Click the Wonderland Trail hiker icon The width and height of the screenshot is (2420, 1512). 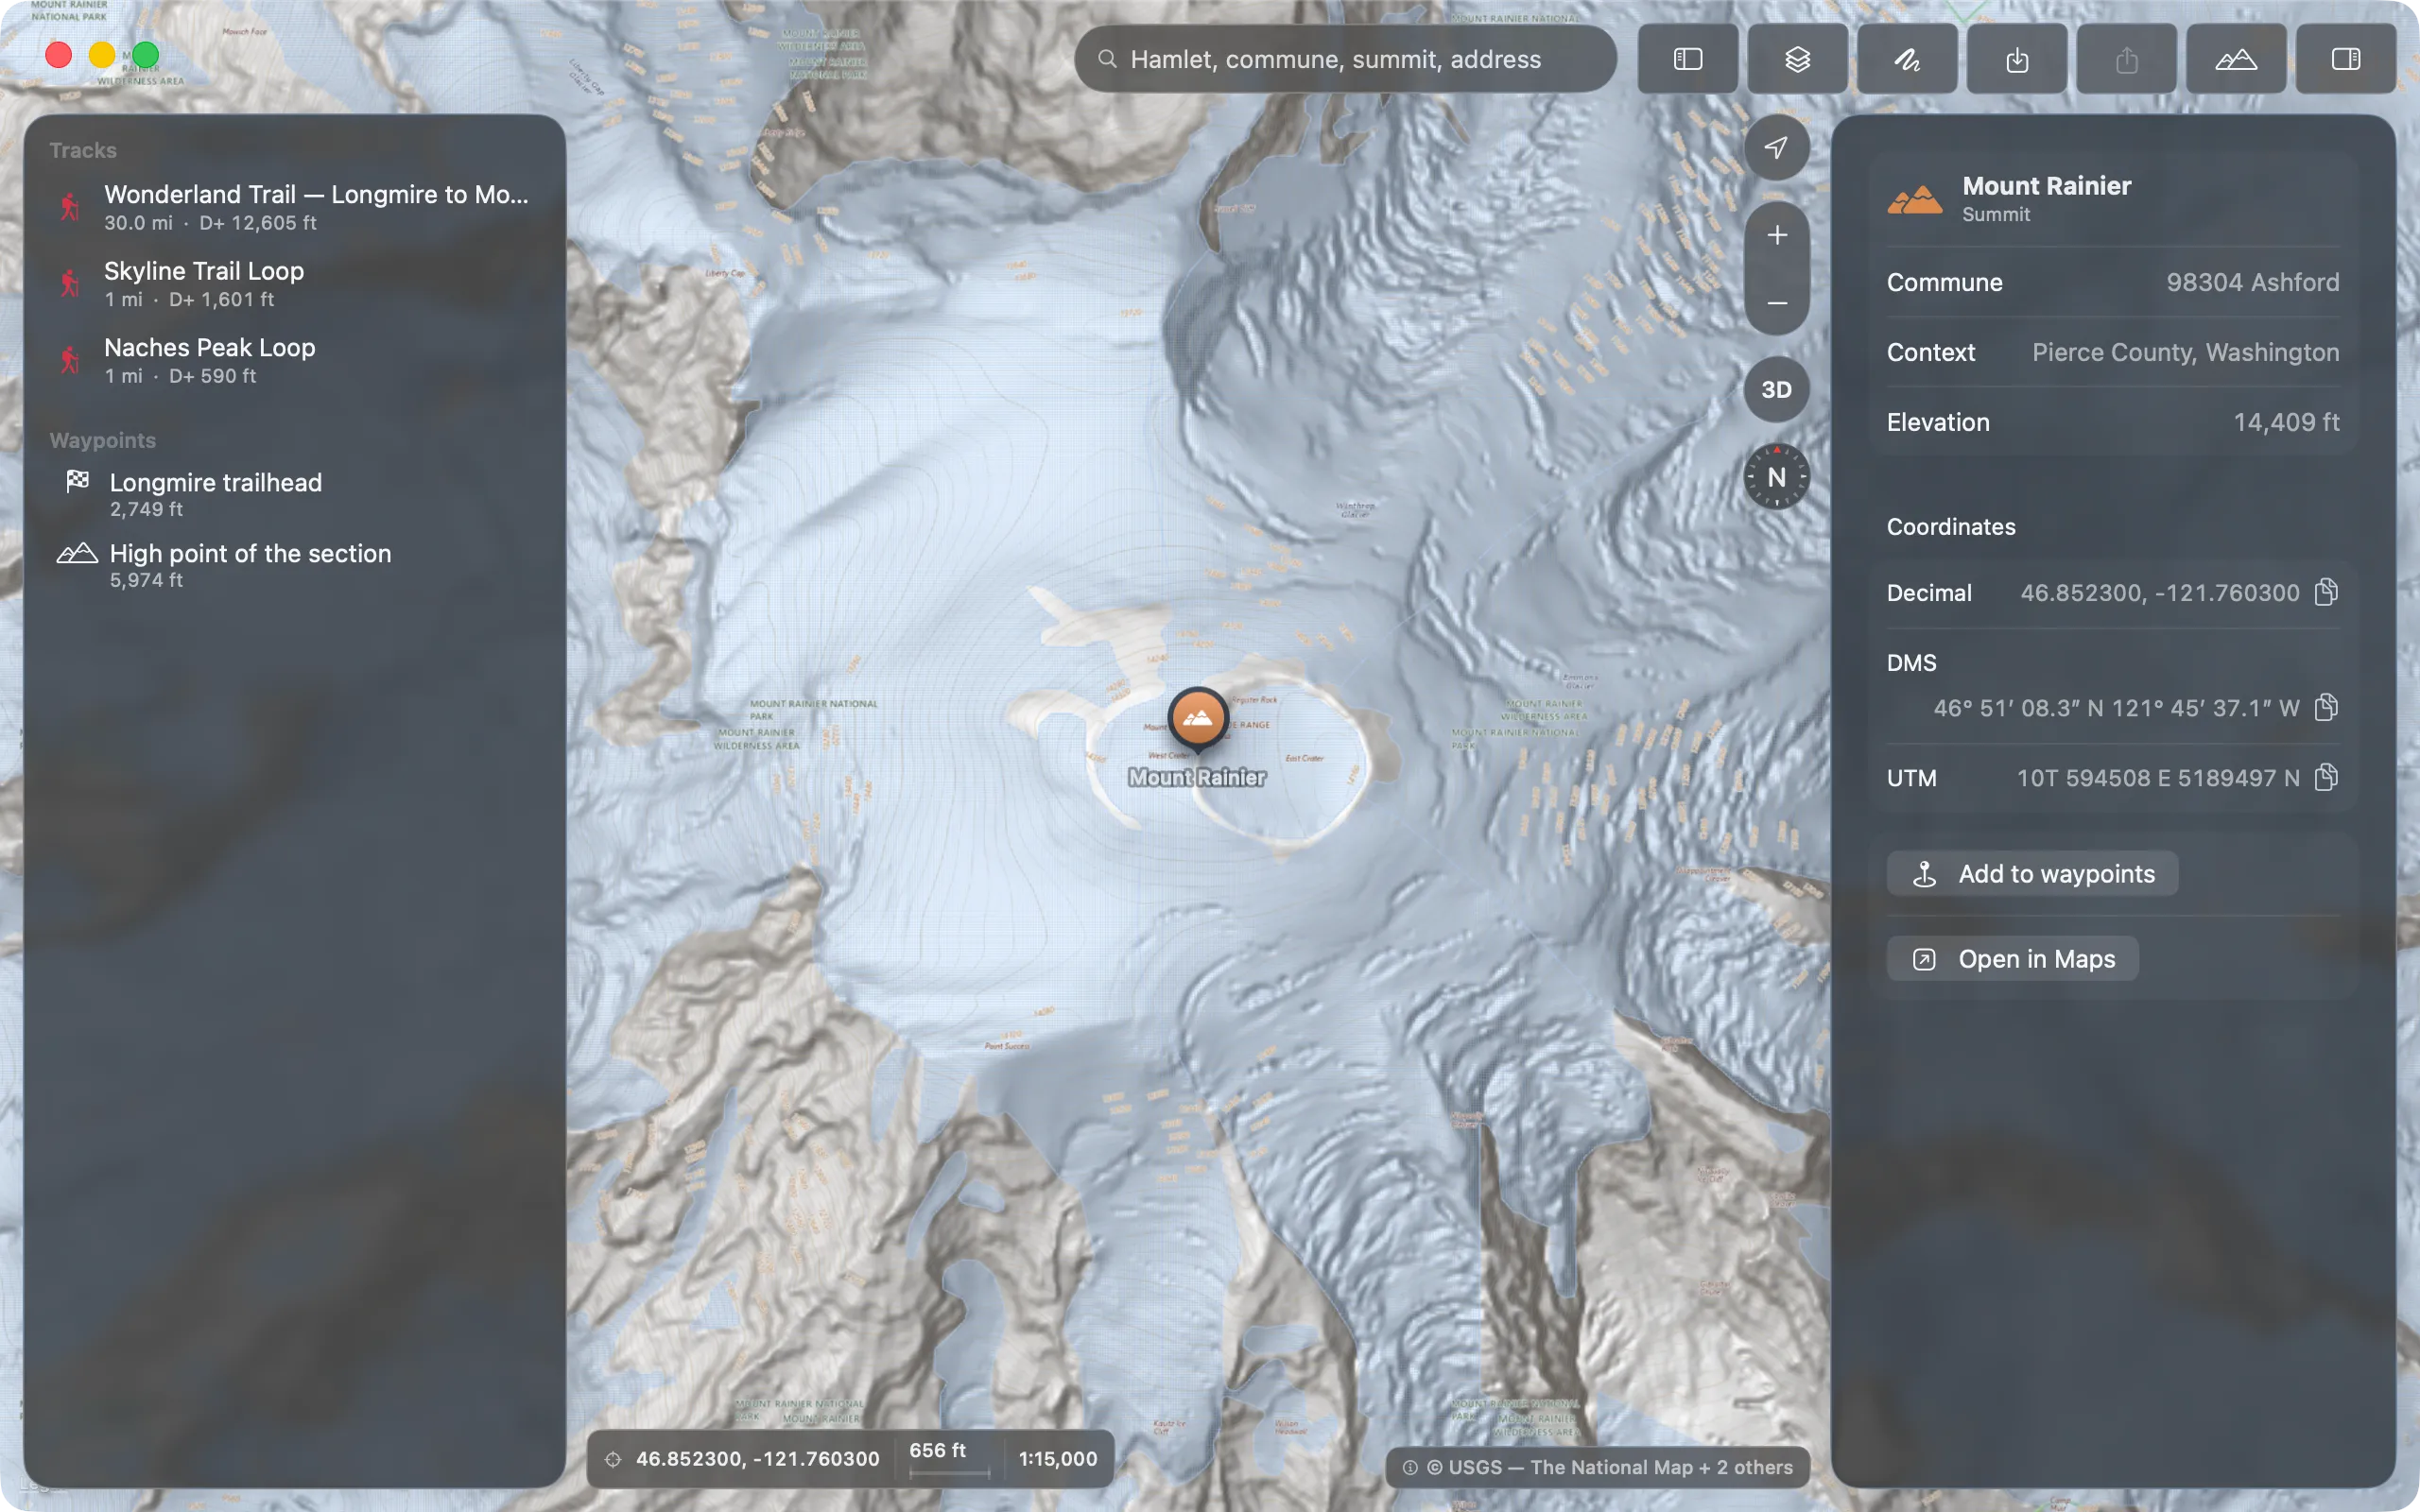(69, 207)
